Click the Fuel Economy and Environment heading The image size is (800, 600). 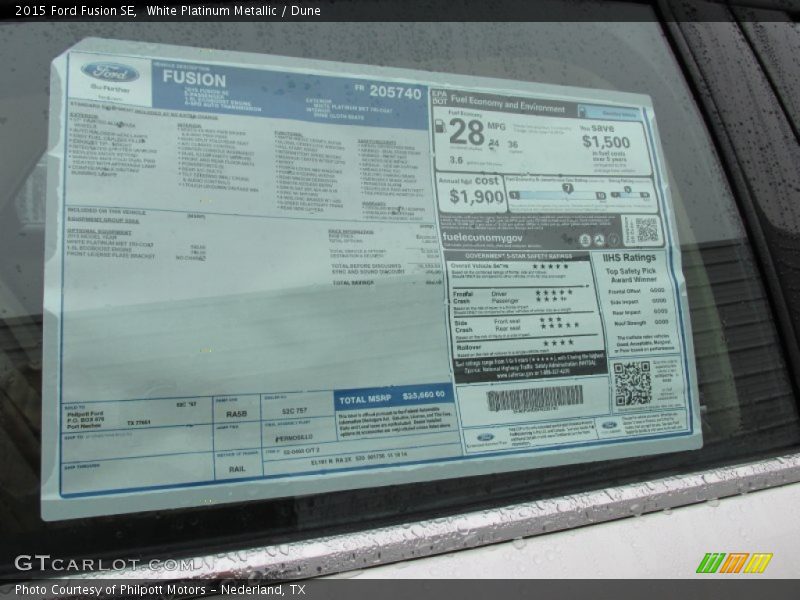(x=508, y=104)
